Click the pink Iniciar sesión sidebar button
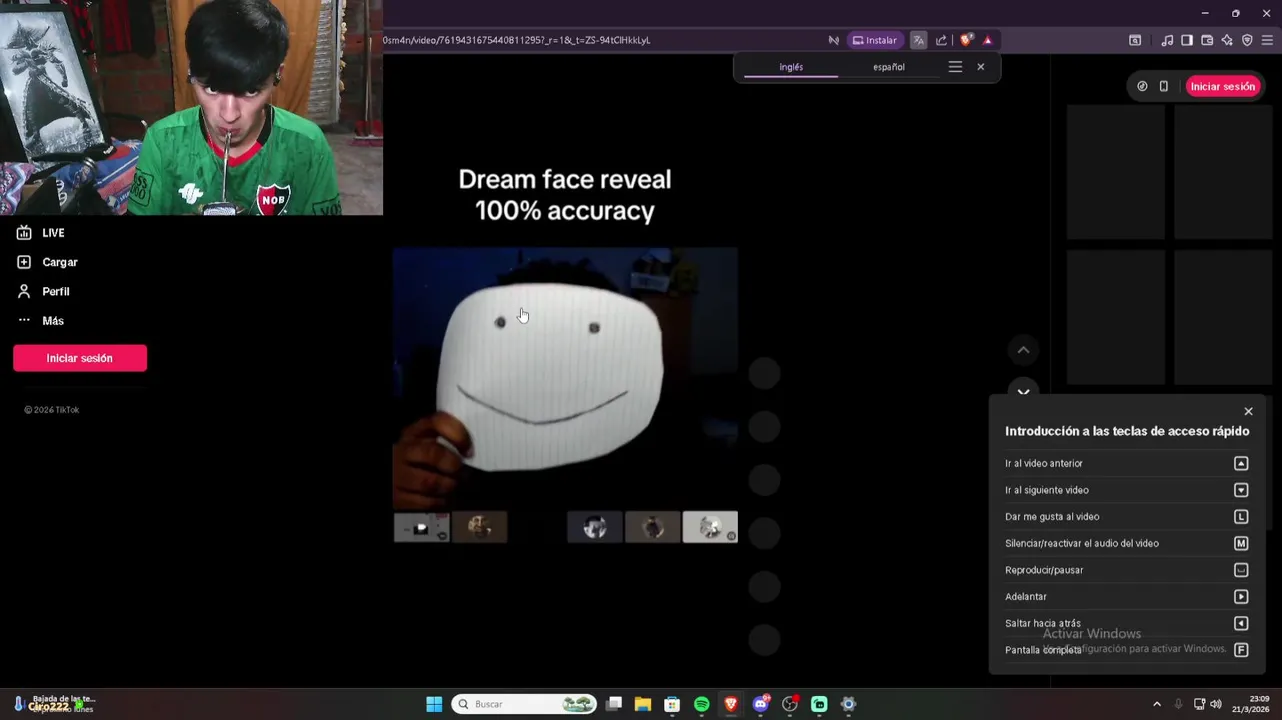The width and height of the screenshot is (1282, 720). [80, 358]
